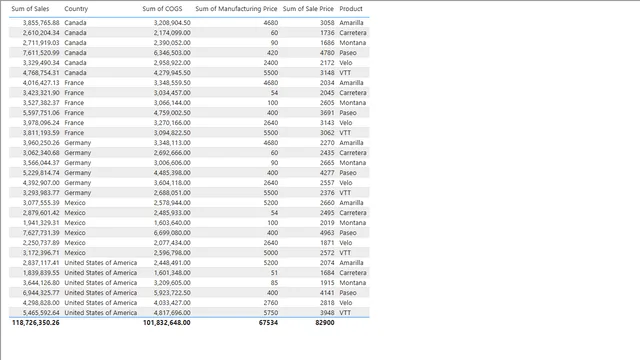Click the total sales 118,726,350.26
This screenshot has width=640, height=360.
pyautogui.click(x=36, y=322)
